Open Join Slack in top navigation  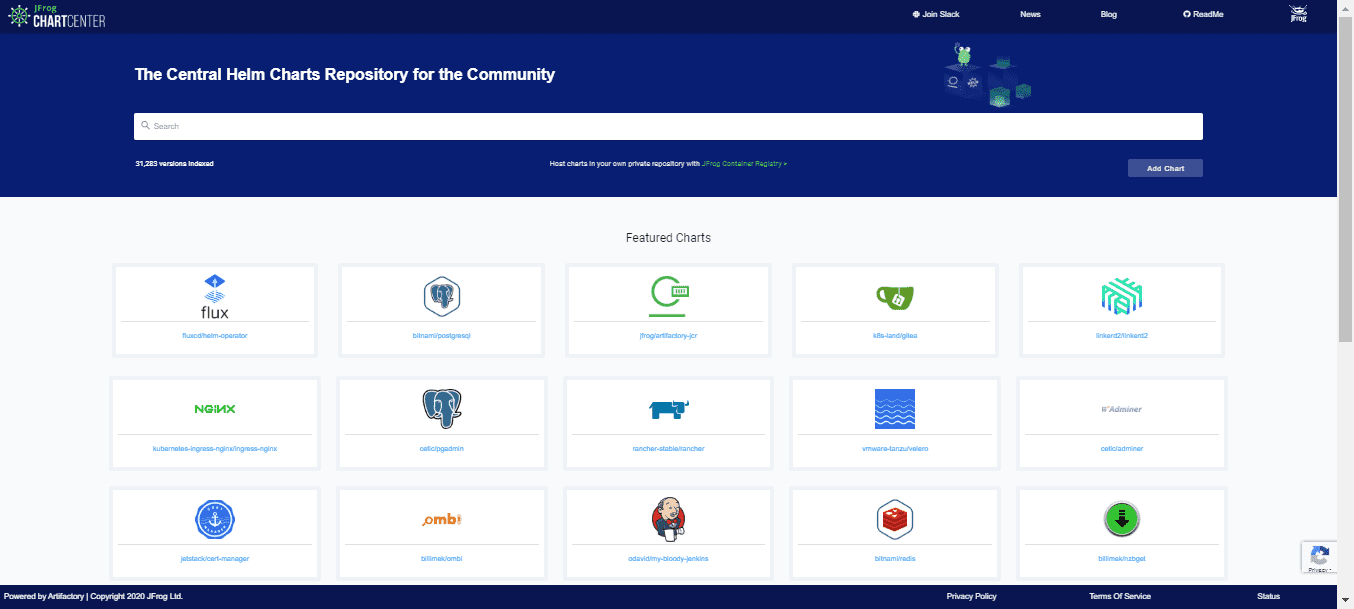pos(936,15)
